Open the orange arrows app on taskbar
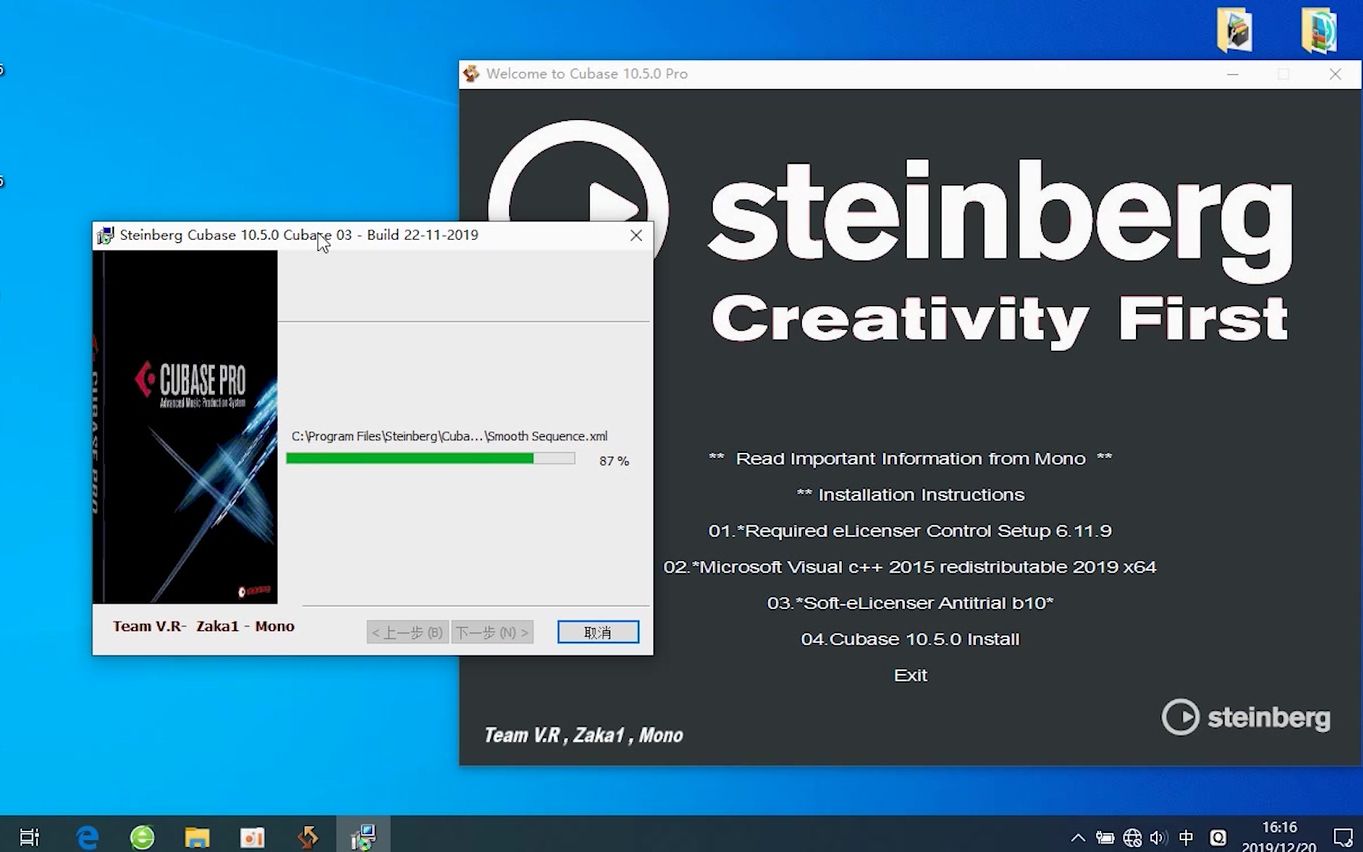This screenshot has height=852, width=1363. coord(308,837)
